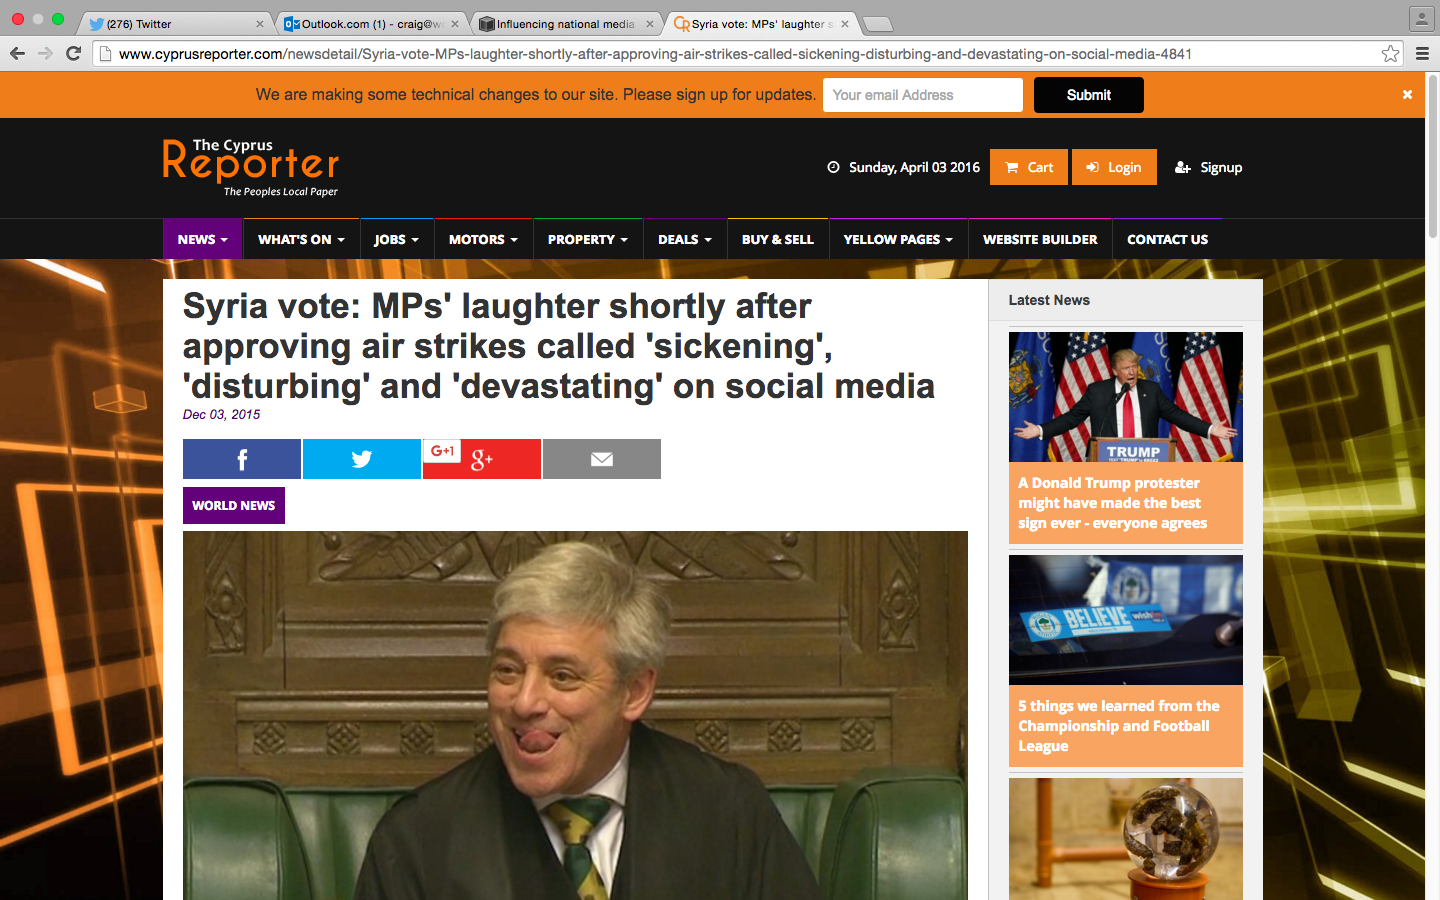The image size is (1440, 900).
Task: Open WEBSITE BUILDER page
Action: [x=1040, y=239]
